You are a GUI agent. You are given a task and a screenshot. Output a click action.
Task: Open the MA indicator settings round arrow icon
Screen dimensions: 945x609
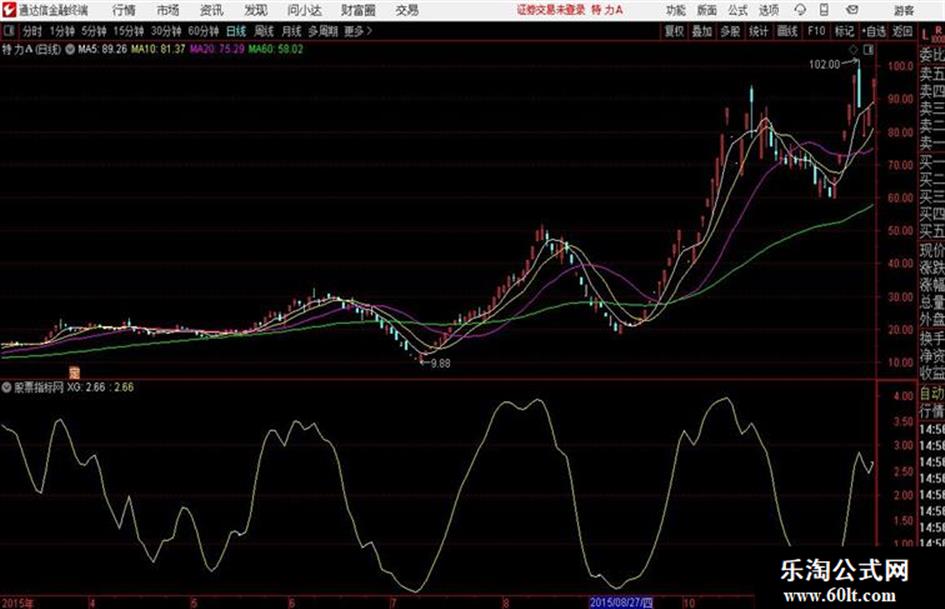click(x=70, y=49)
